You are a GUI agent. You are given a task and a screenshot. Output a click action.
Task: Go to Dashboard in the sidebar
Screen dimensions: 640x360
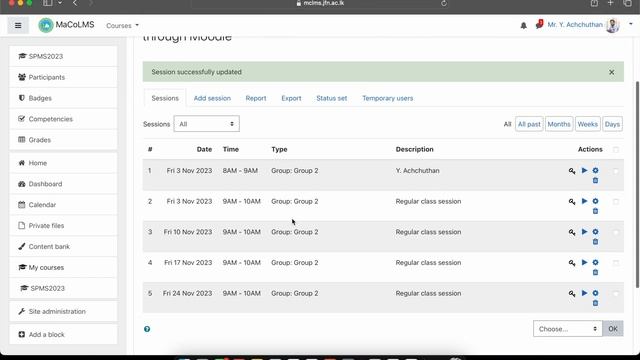[63, 184]
